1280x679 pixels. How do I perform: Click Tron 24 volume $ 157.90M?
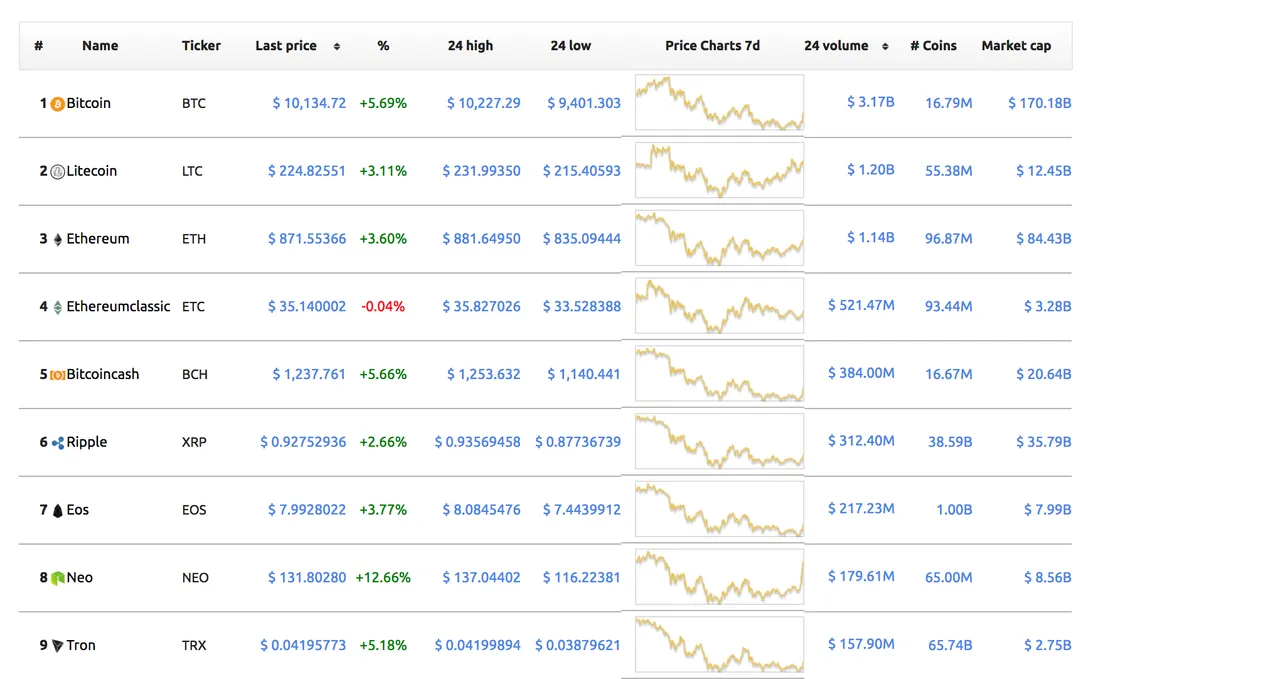tap(861, 644)
